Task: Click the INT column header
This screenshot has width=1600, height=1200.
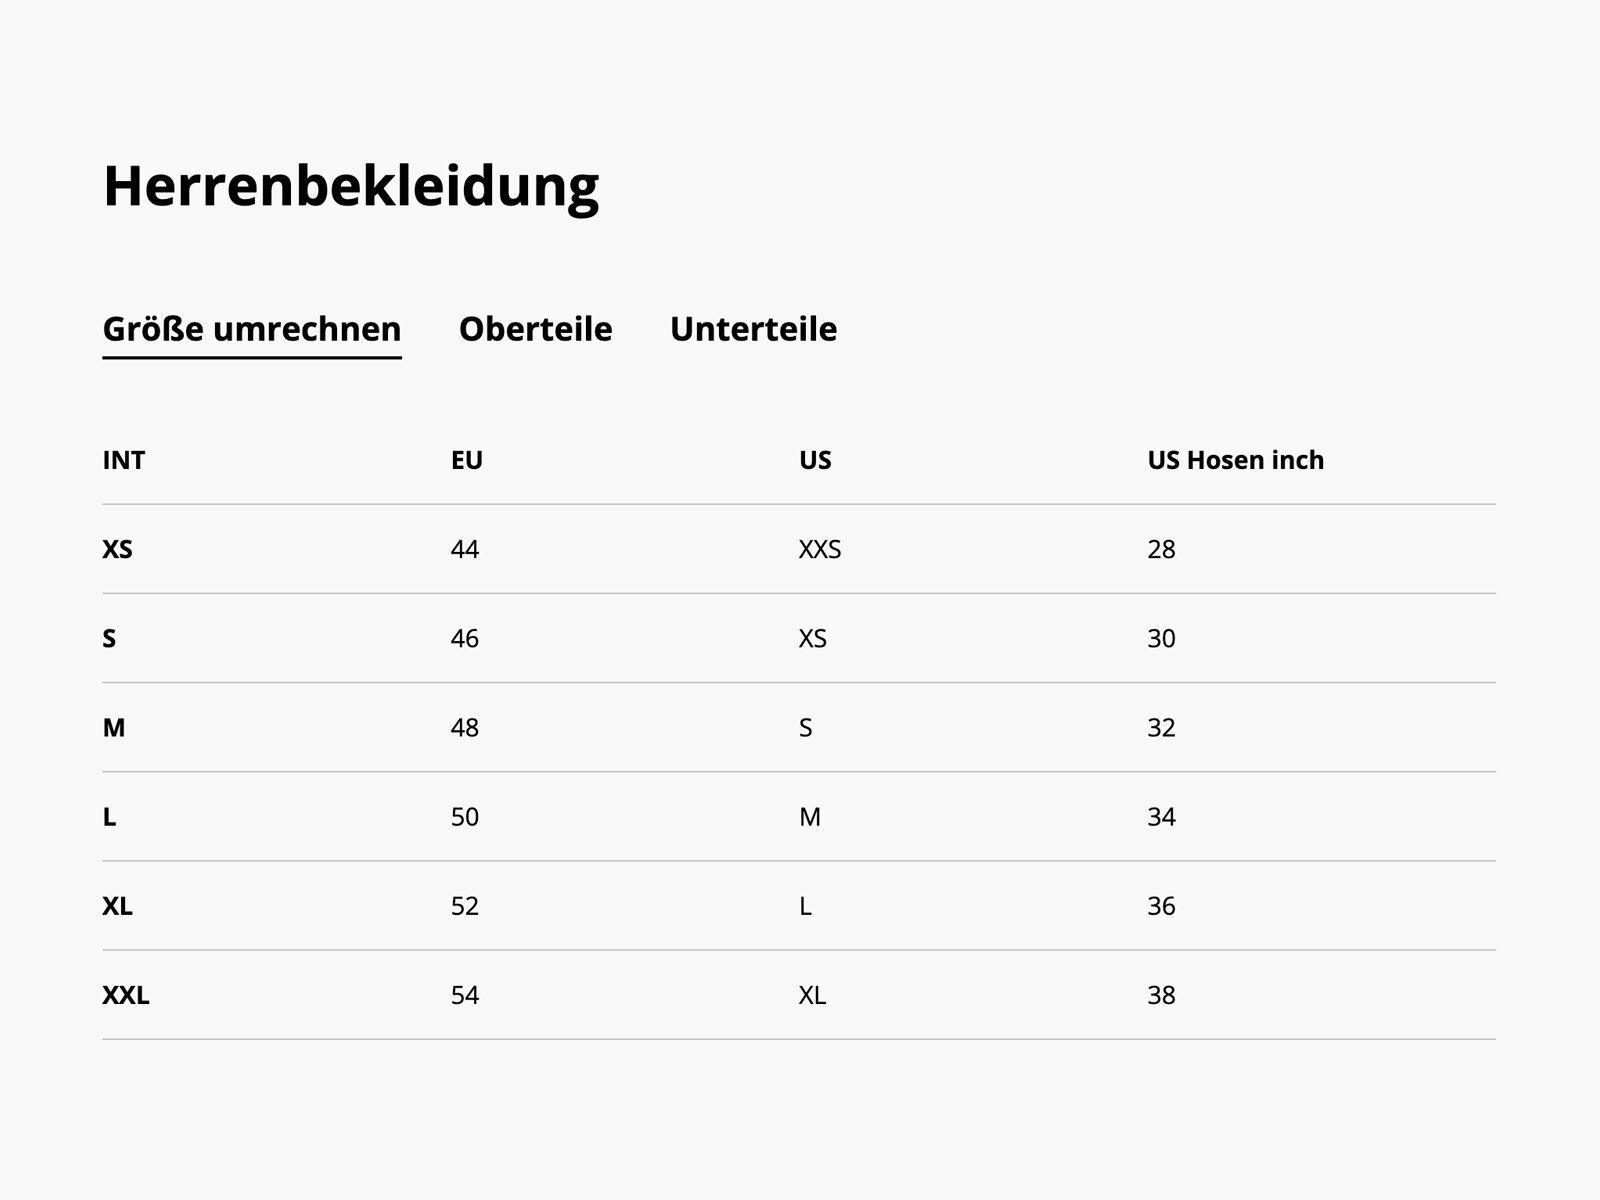Action: click(x=124, y=460)
